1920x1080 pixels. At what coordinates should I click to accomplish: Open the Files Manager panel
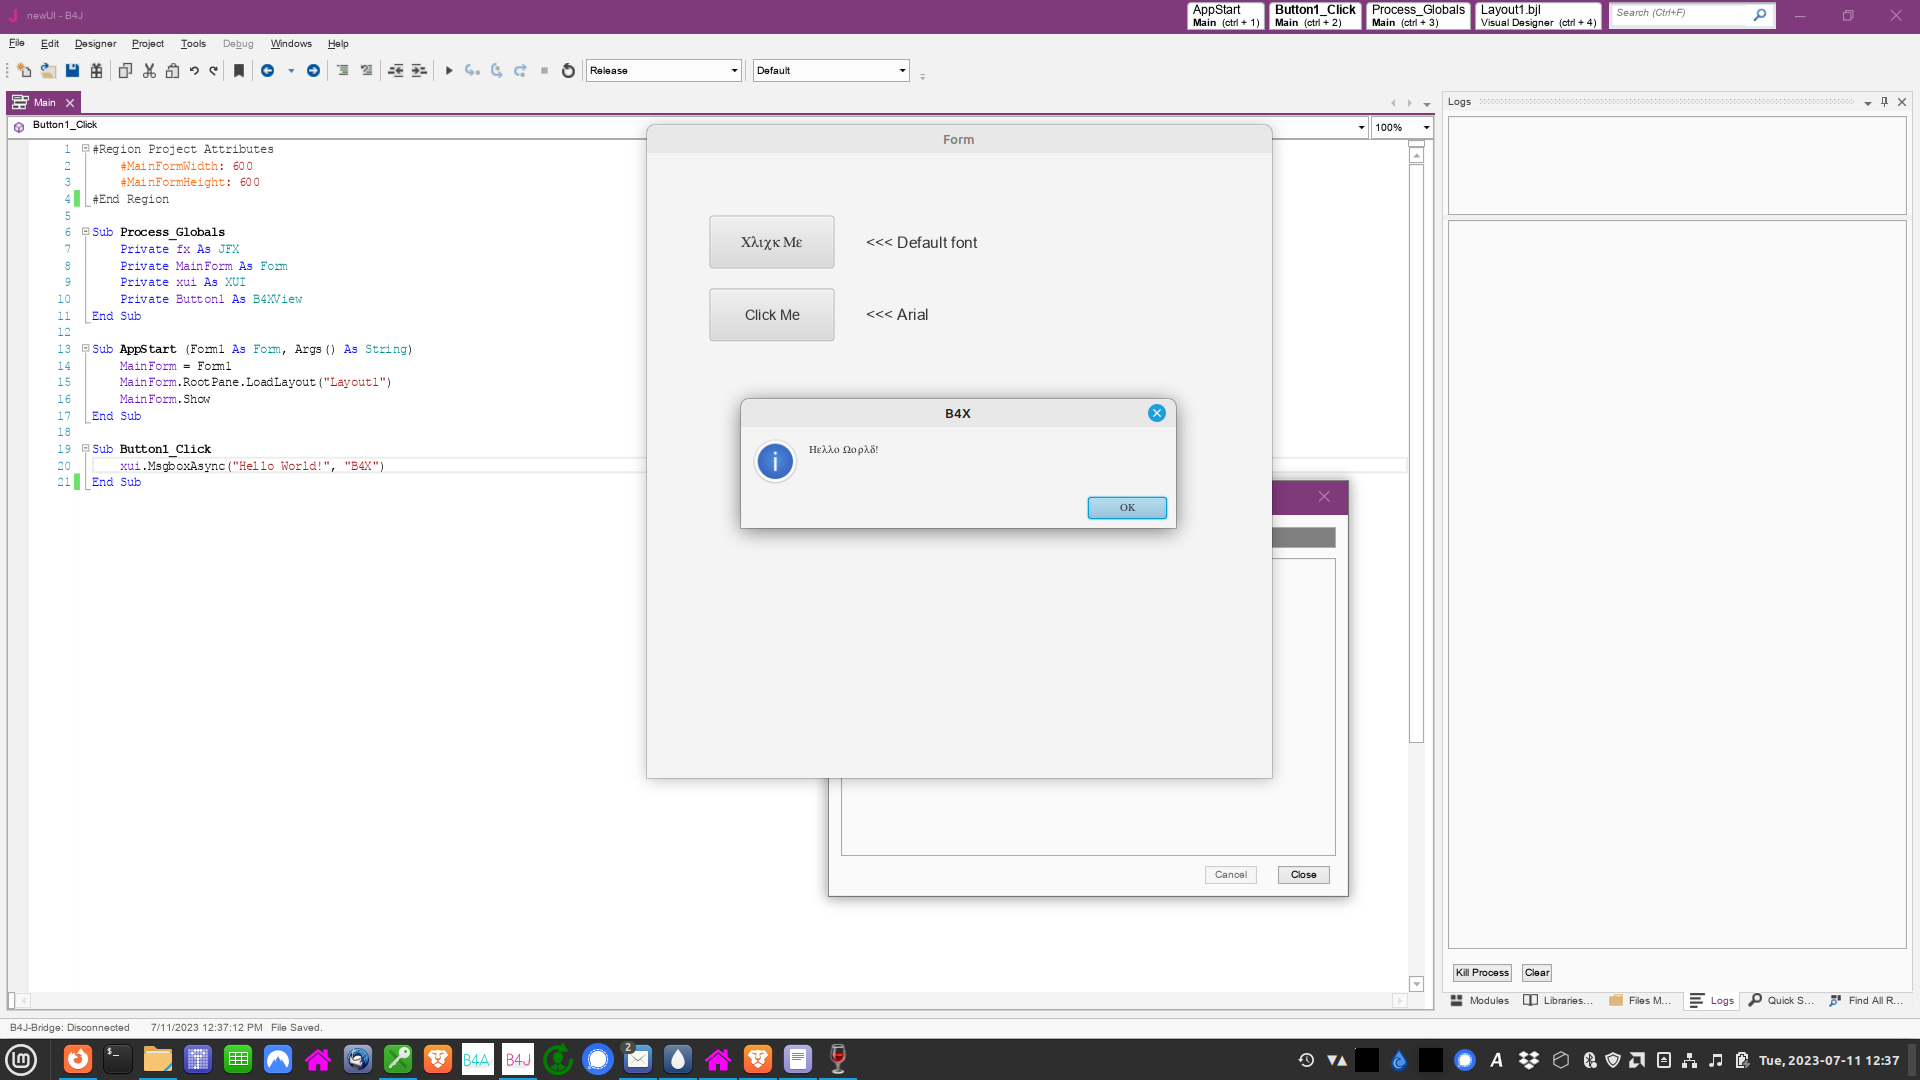(x=1639, y=1000)
